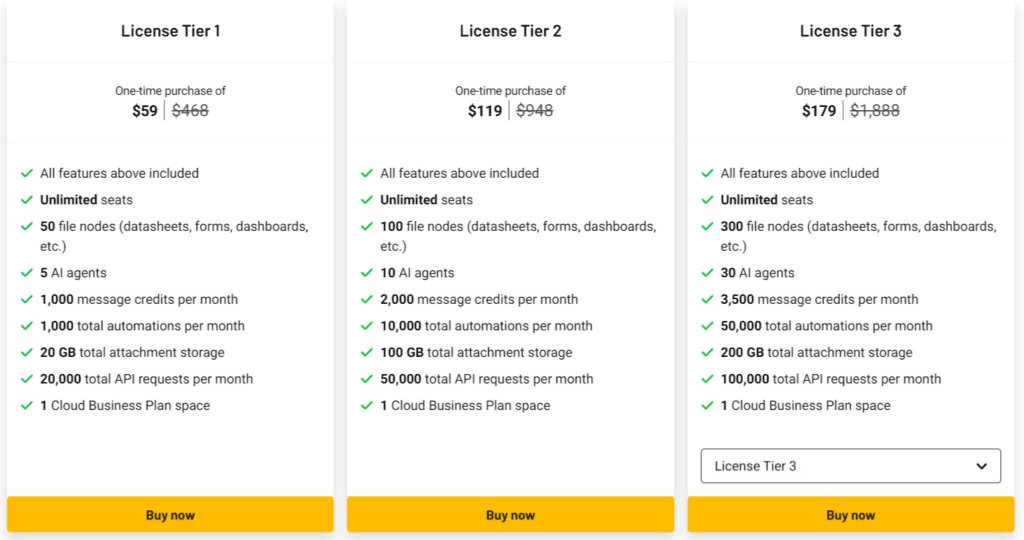
Task: Click checkmark beside 30 AI agents
Action: [707, 273]
